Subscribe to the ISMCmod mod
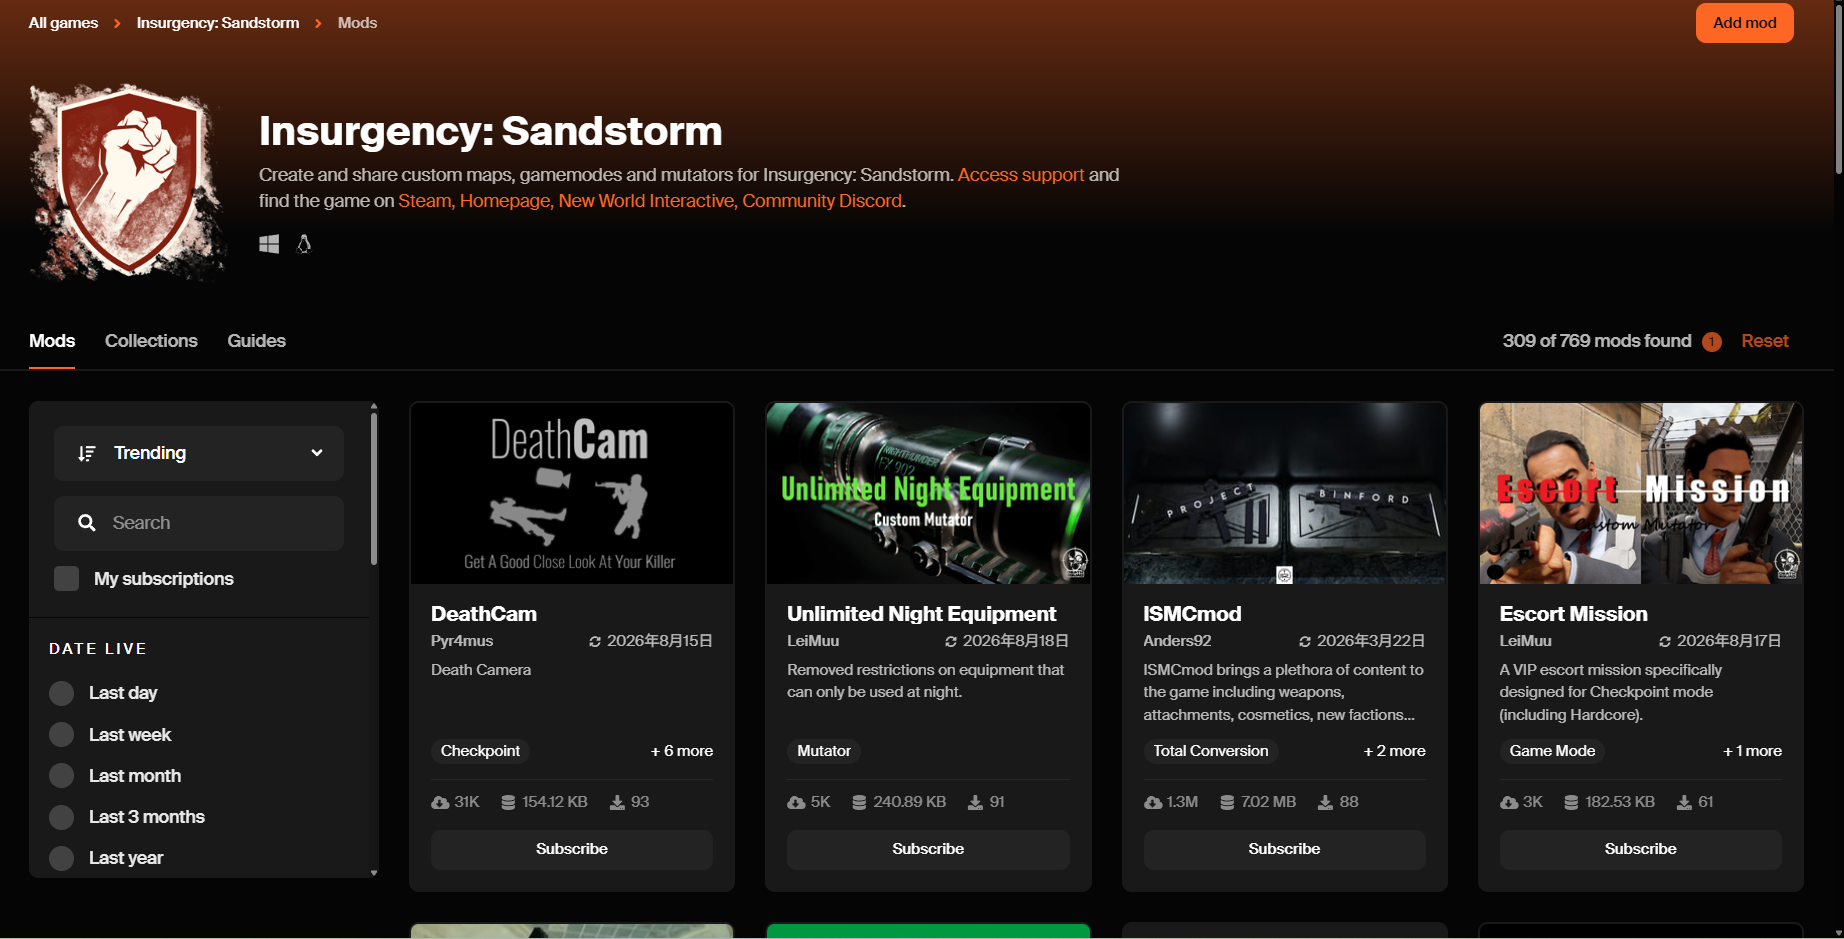 pos(1284,849)
